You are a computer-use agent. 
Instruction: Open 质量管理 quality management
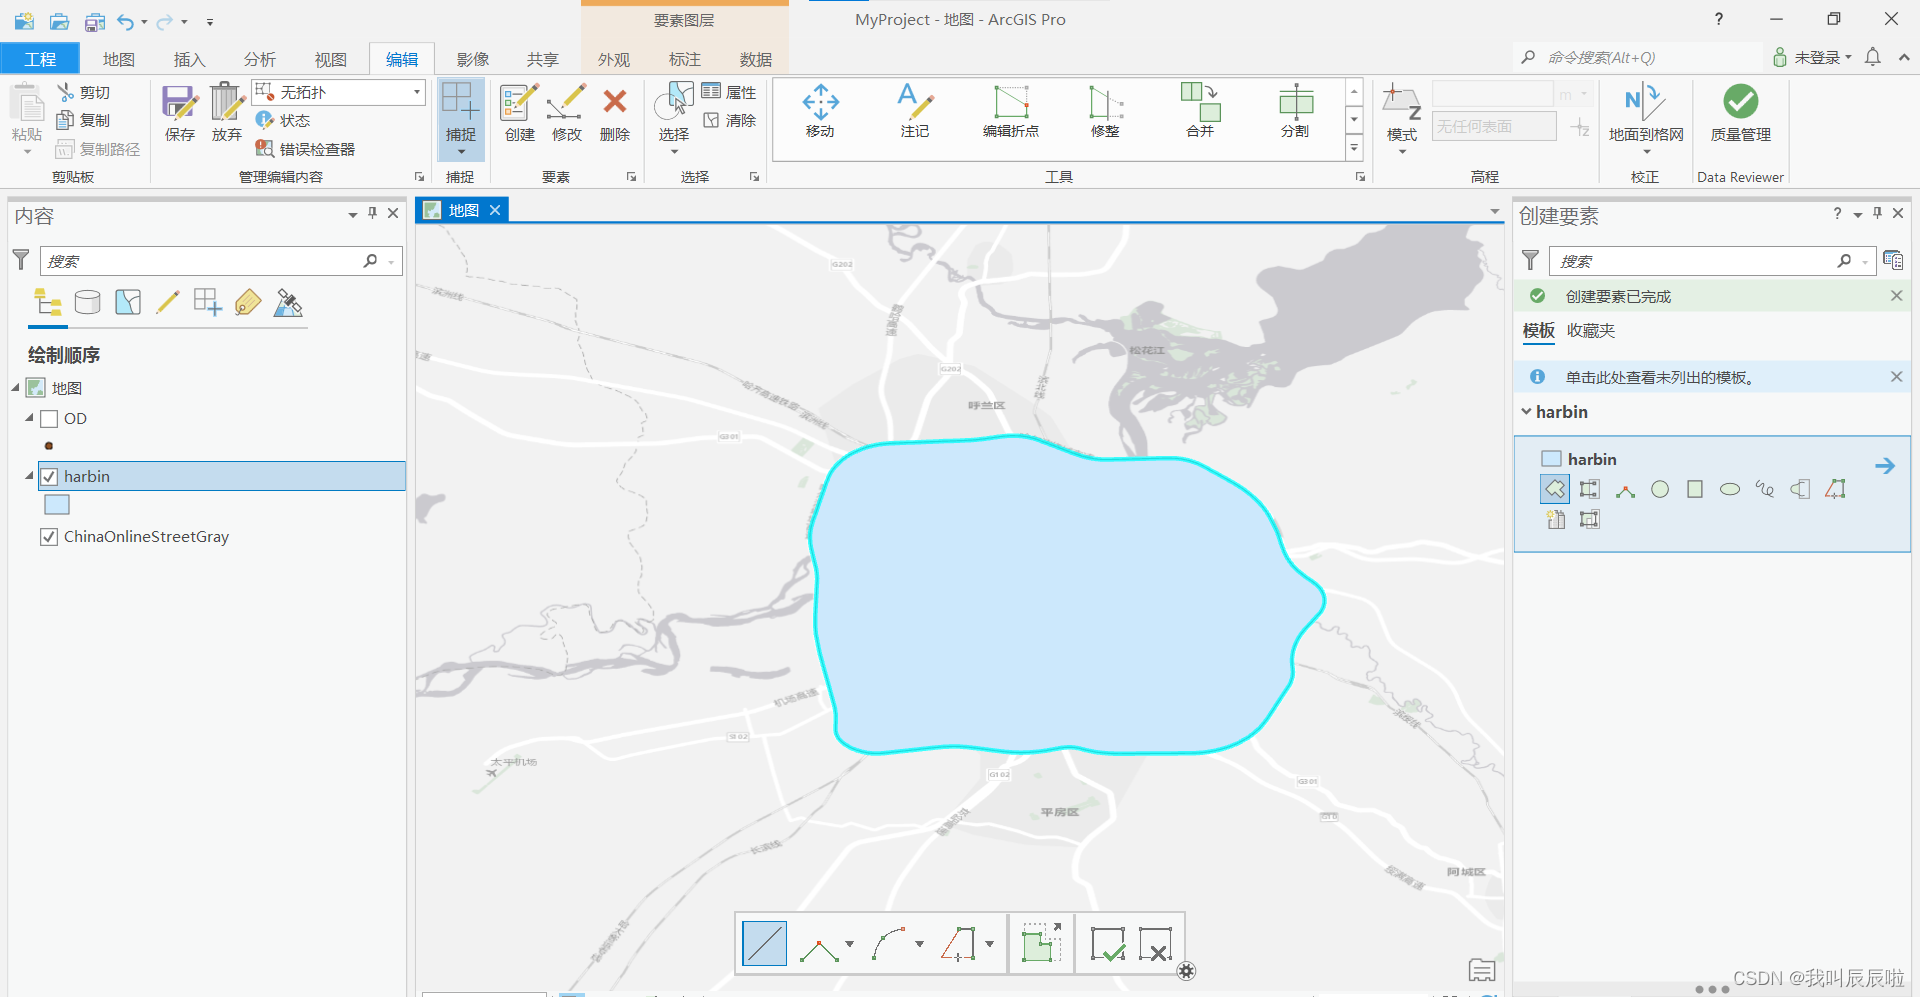[1740, 112]
